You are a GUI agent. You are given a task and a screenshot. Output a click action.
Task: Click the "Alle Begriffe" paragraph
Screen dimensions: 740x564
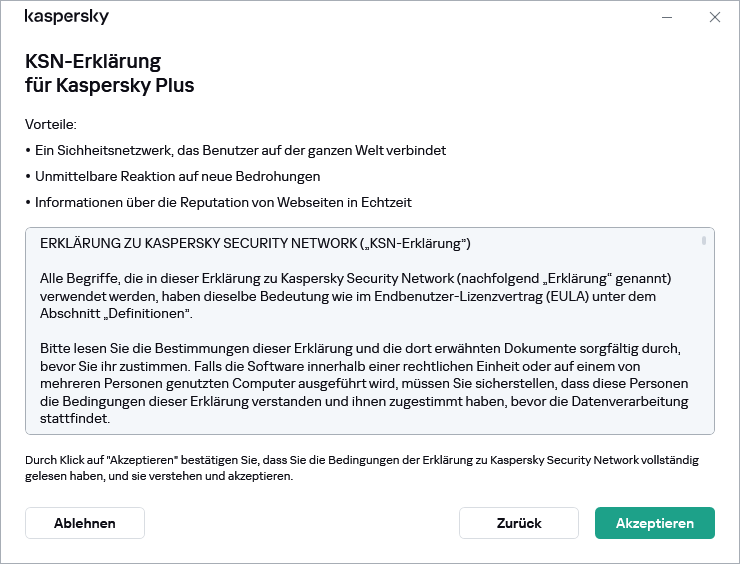[355, 295]
